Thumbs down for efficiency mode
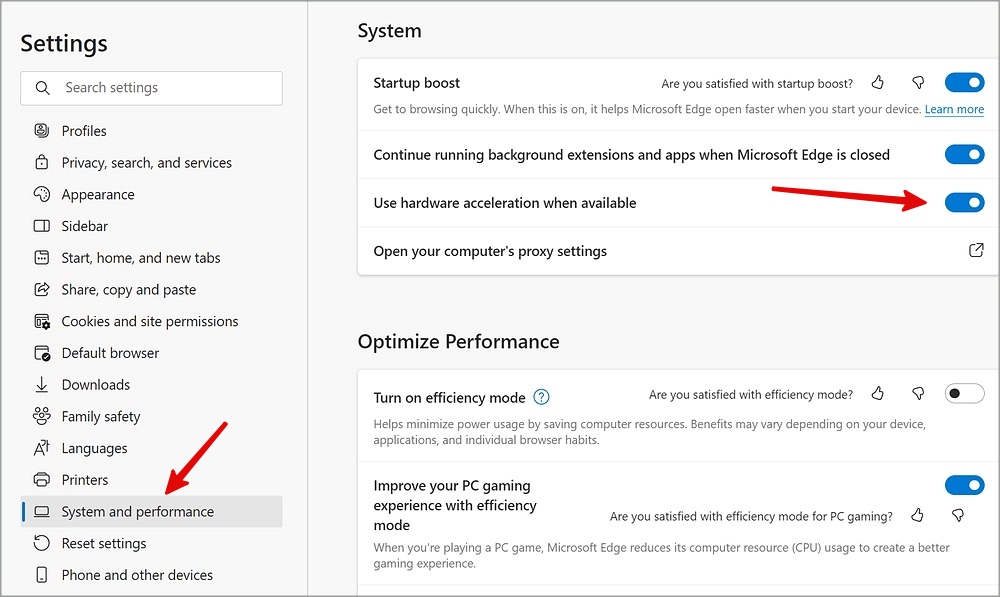 (918, 394)
